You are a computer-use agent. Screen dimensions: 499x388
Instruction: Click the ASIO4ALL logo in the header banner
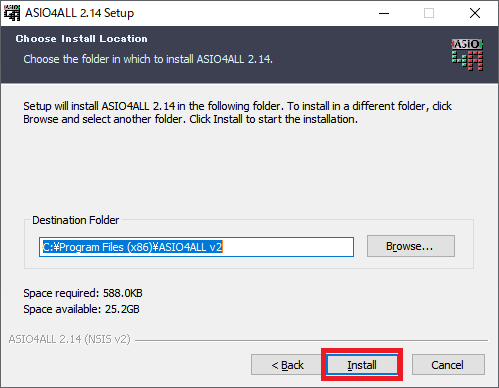(x=467, y=55)
